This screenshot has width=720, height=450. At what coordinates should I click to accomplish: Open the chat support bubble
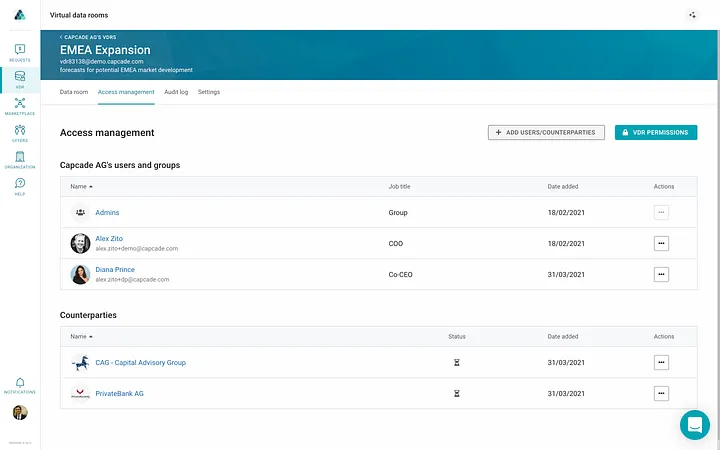tap(695, 425)
